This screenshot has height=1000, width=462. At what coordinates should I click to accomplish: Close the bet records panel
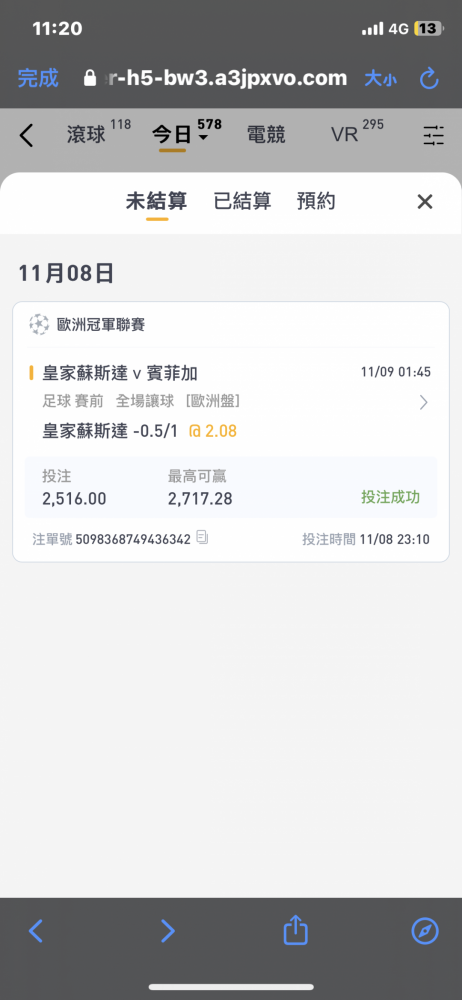coord(425,202)
